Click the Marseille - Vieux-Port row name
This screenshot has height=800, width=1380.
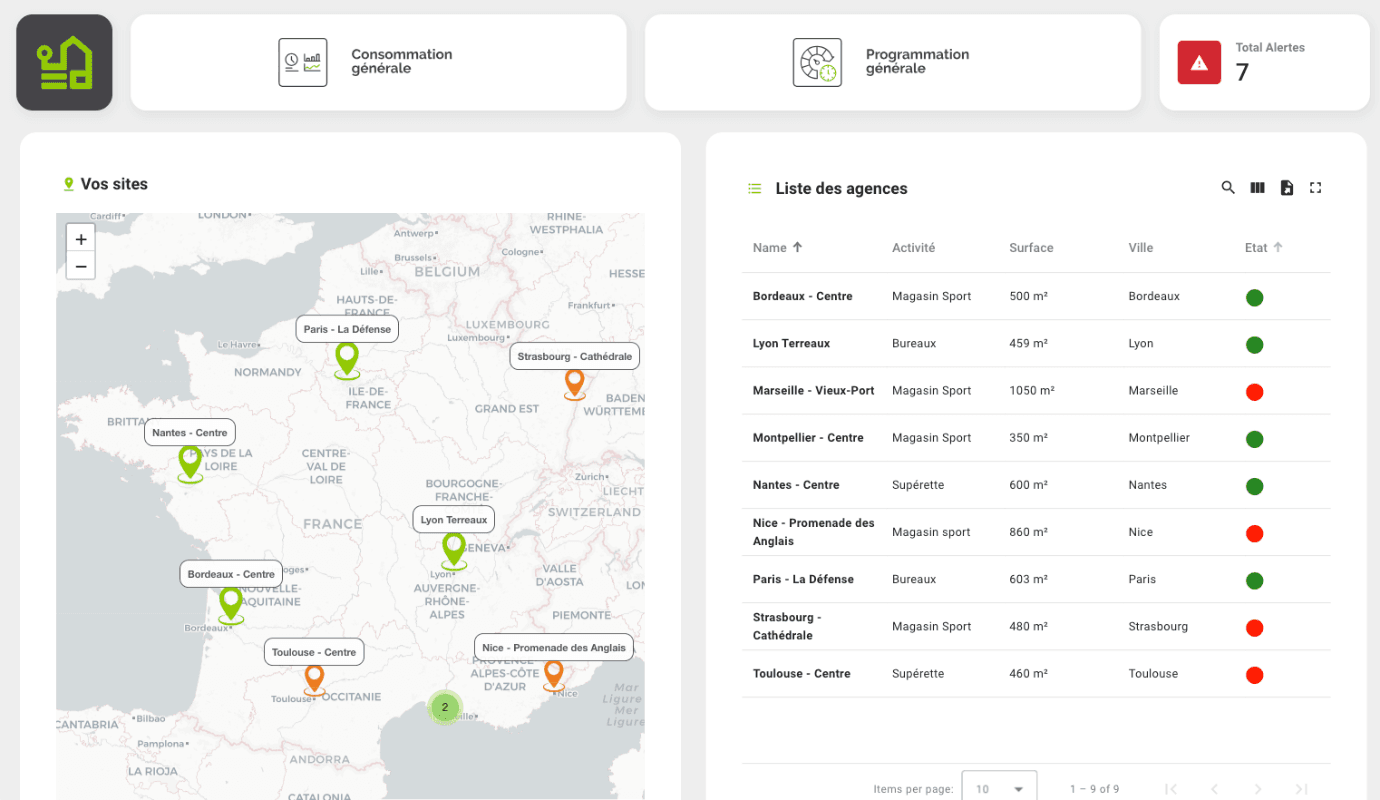(813, 391)
